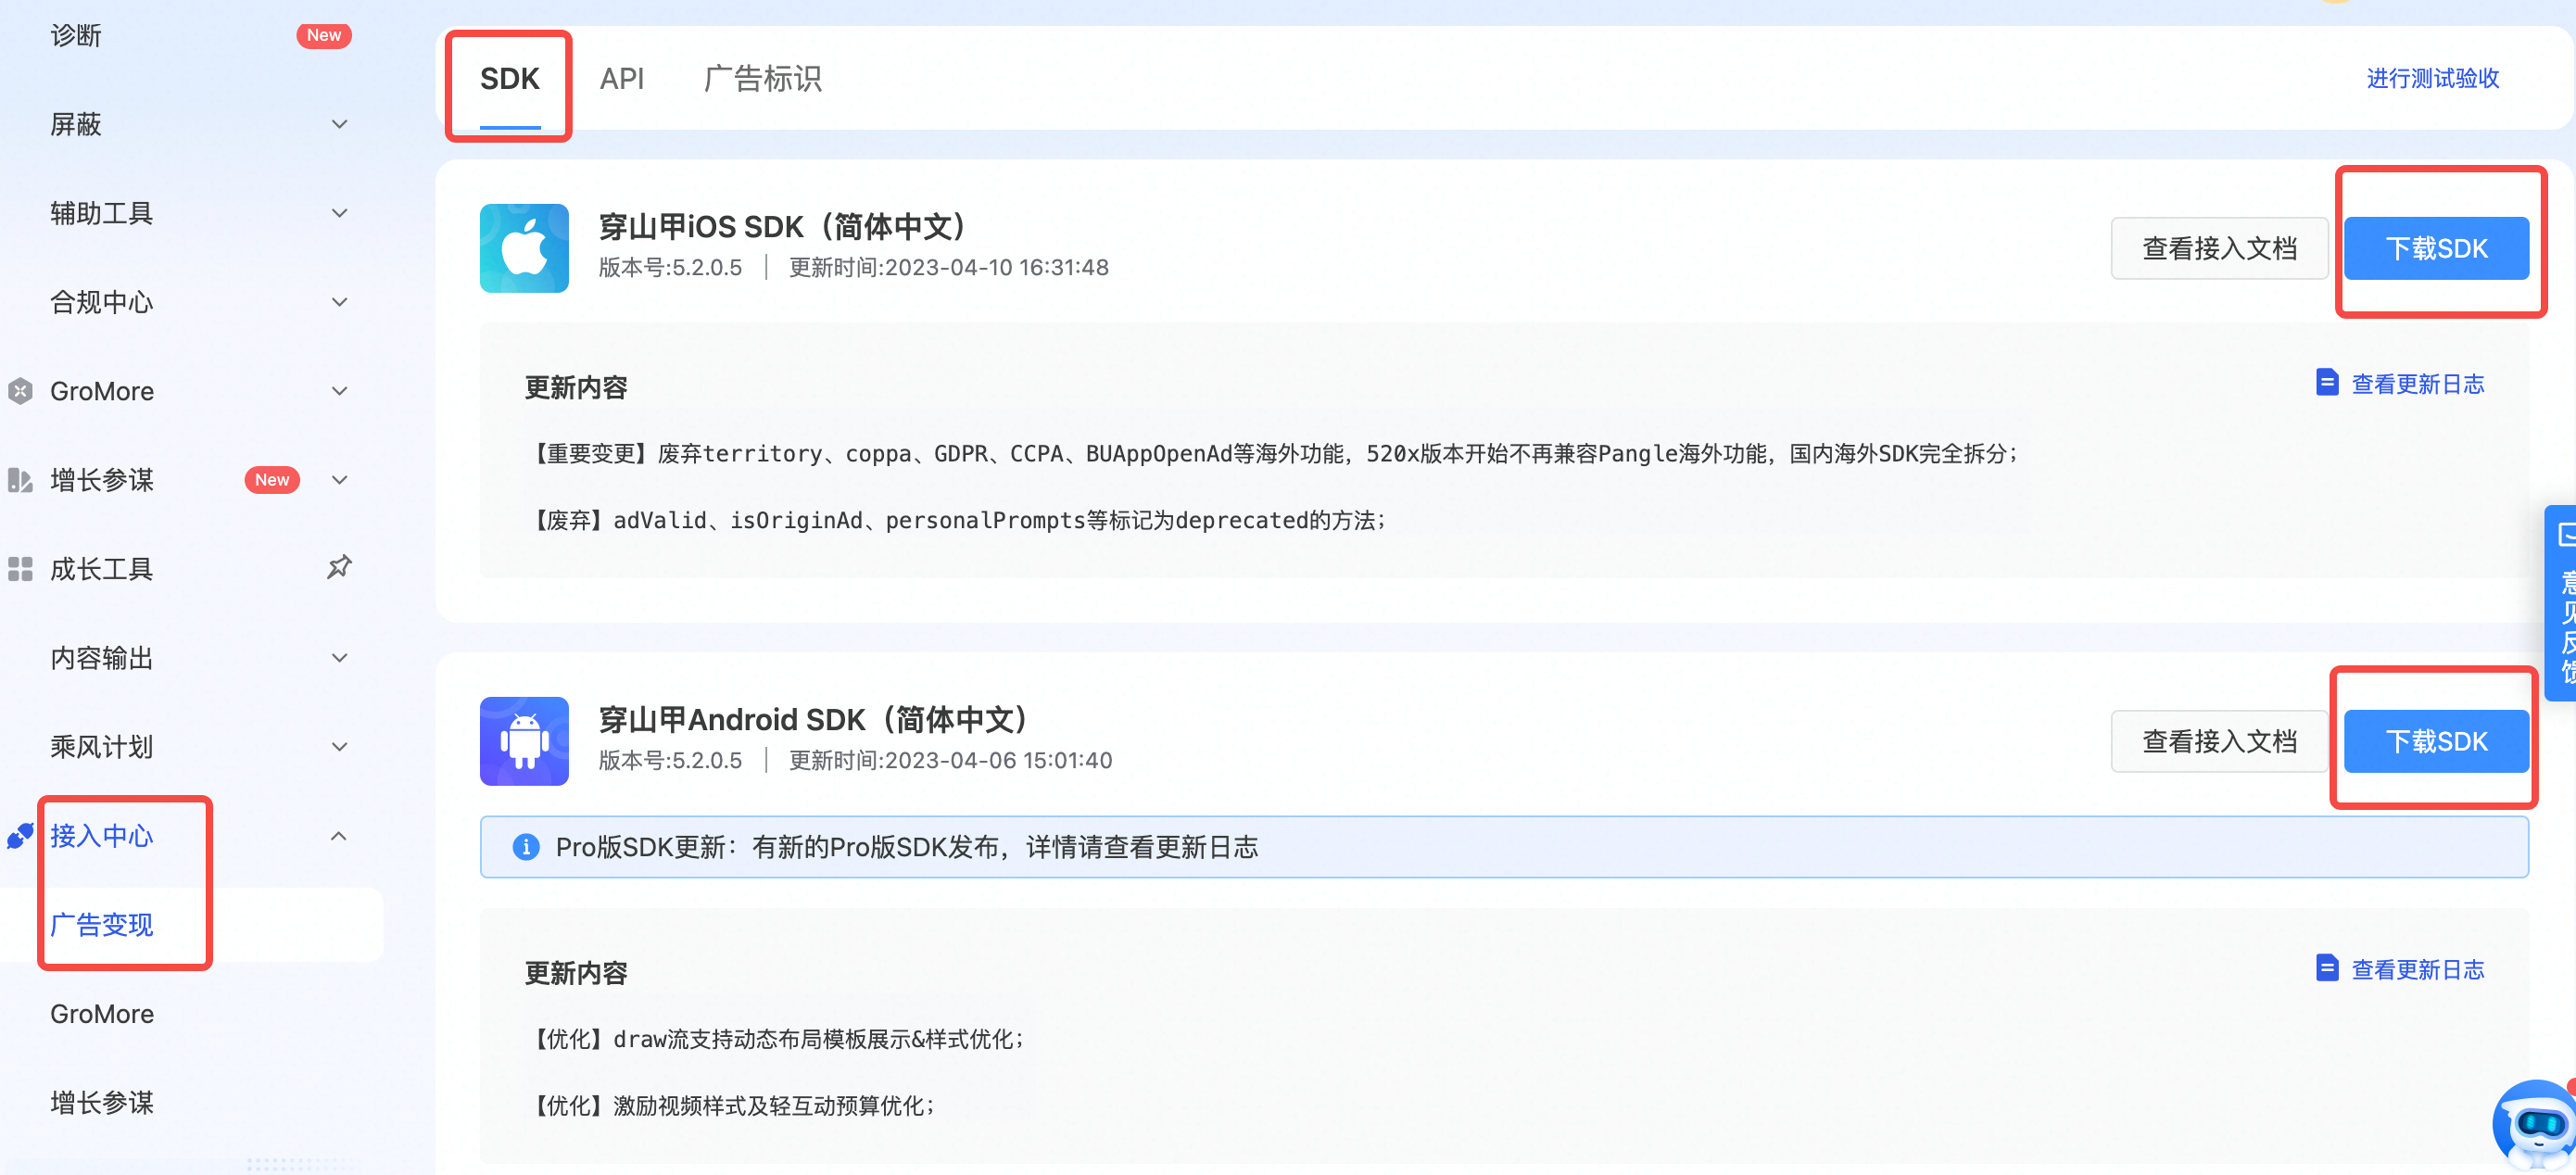2576x1175 pixels.
Task: Click the 增长参谋 chart sidebar icon
Action: 20,480
